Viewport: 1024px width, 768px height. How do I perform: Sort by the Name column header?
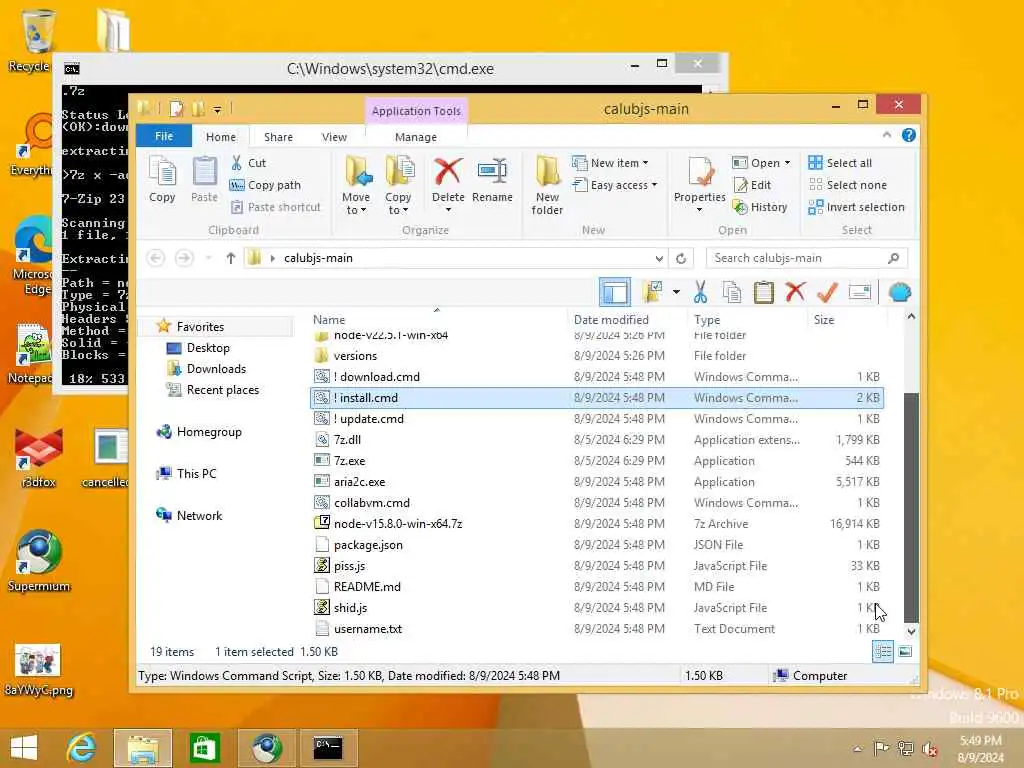437,319
